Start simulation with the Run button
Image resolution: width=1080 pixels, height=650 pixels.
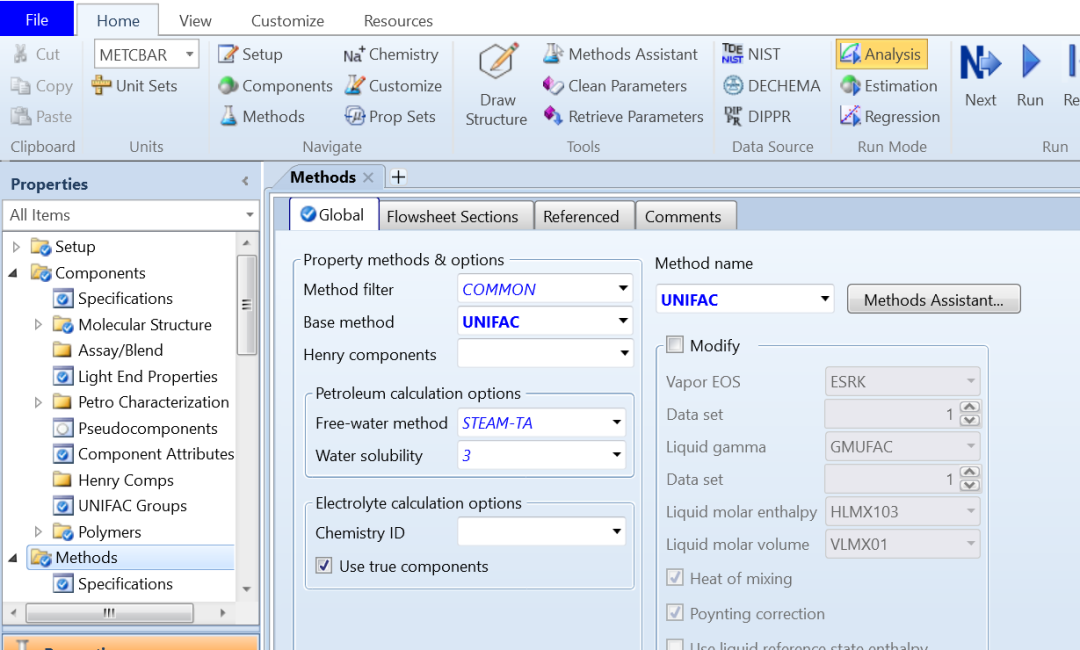(x=1030, y=76)
